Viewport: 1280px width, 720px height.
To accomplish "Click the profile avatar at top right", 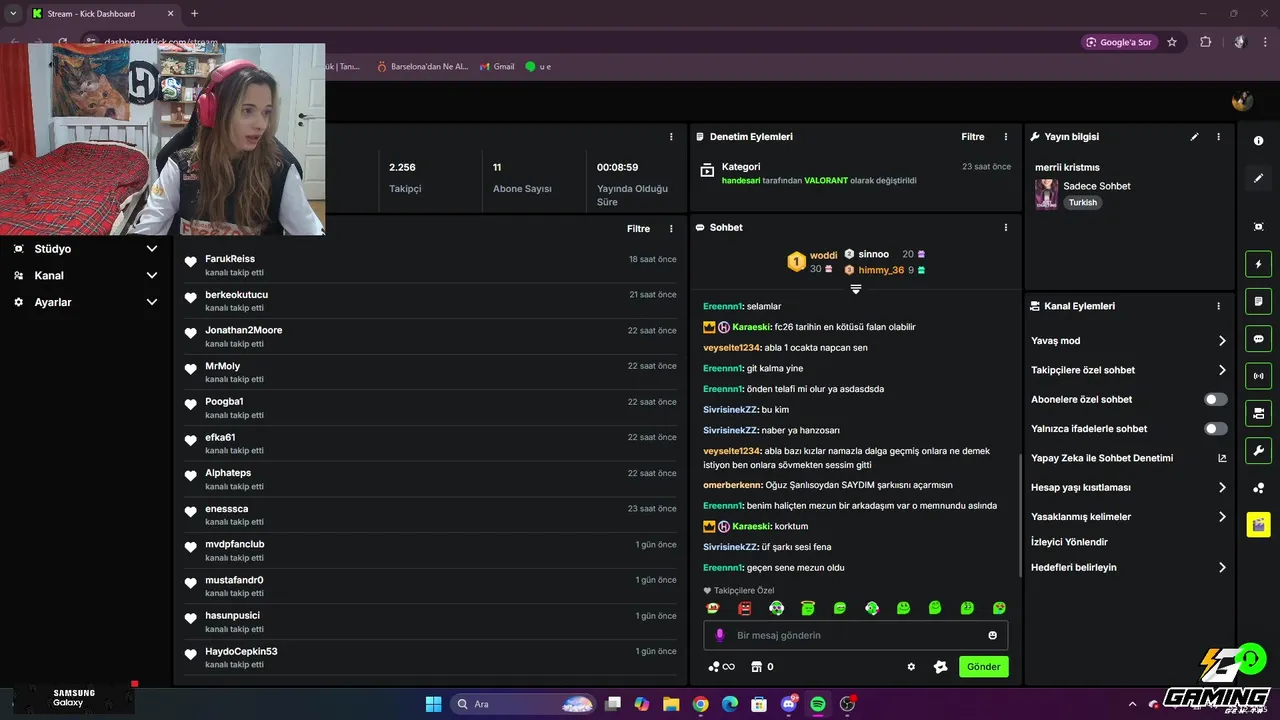I will pos(1242,101).
